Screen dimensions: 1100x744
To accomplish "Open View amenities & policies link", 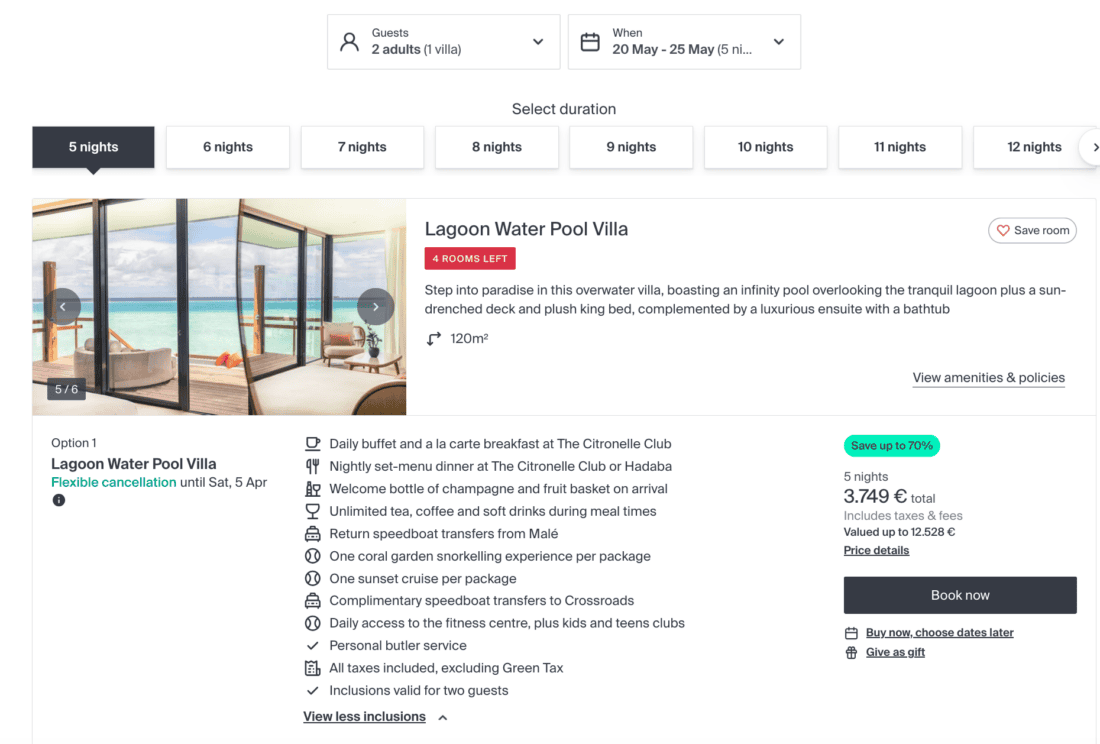I will tap(988, 378).
